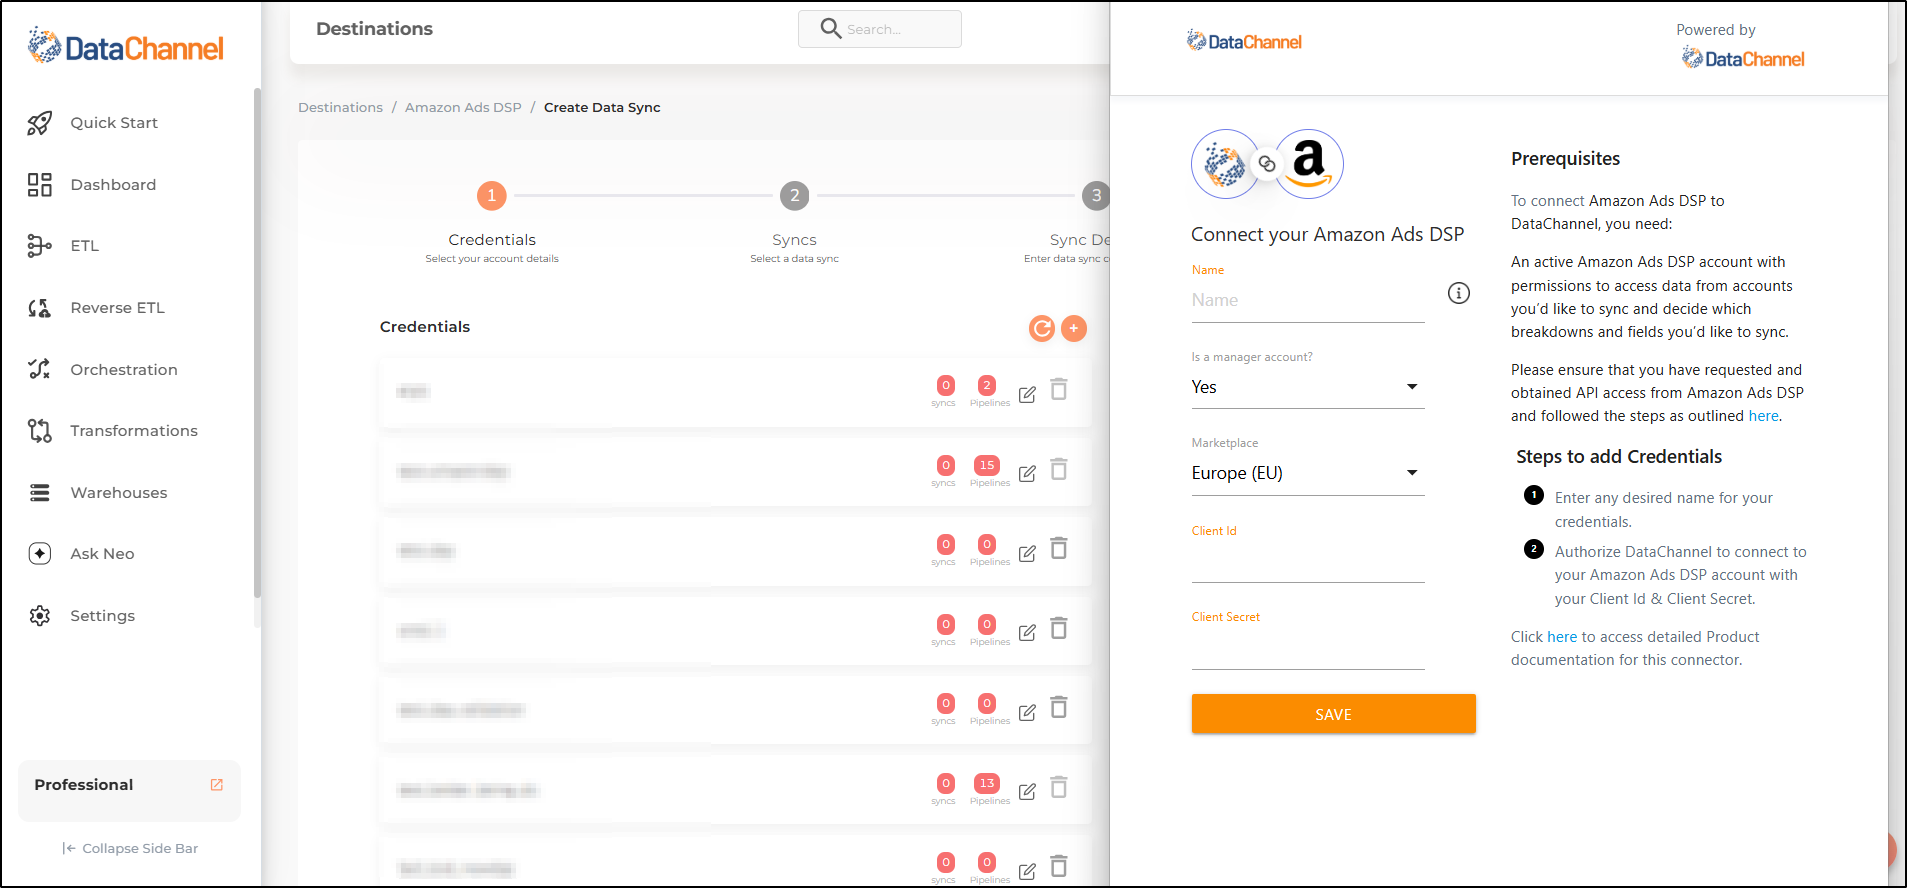
Task: Open Quick Start from the sidebar
Action: (x=114, y=123)
